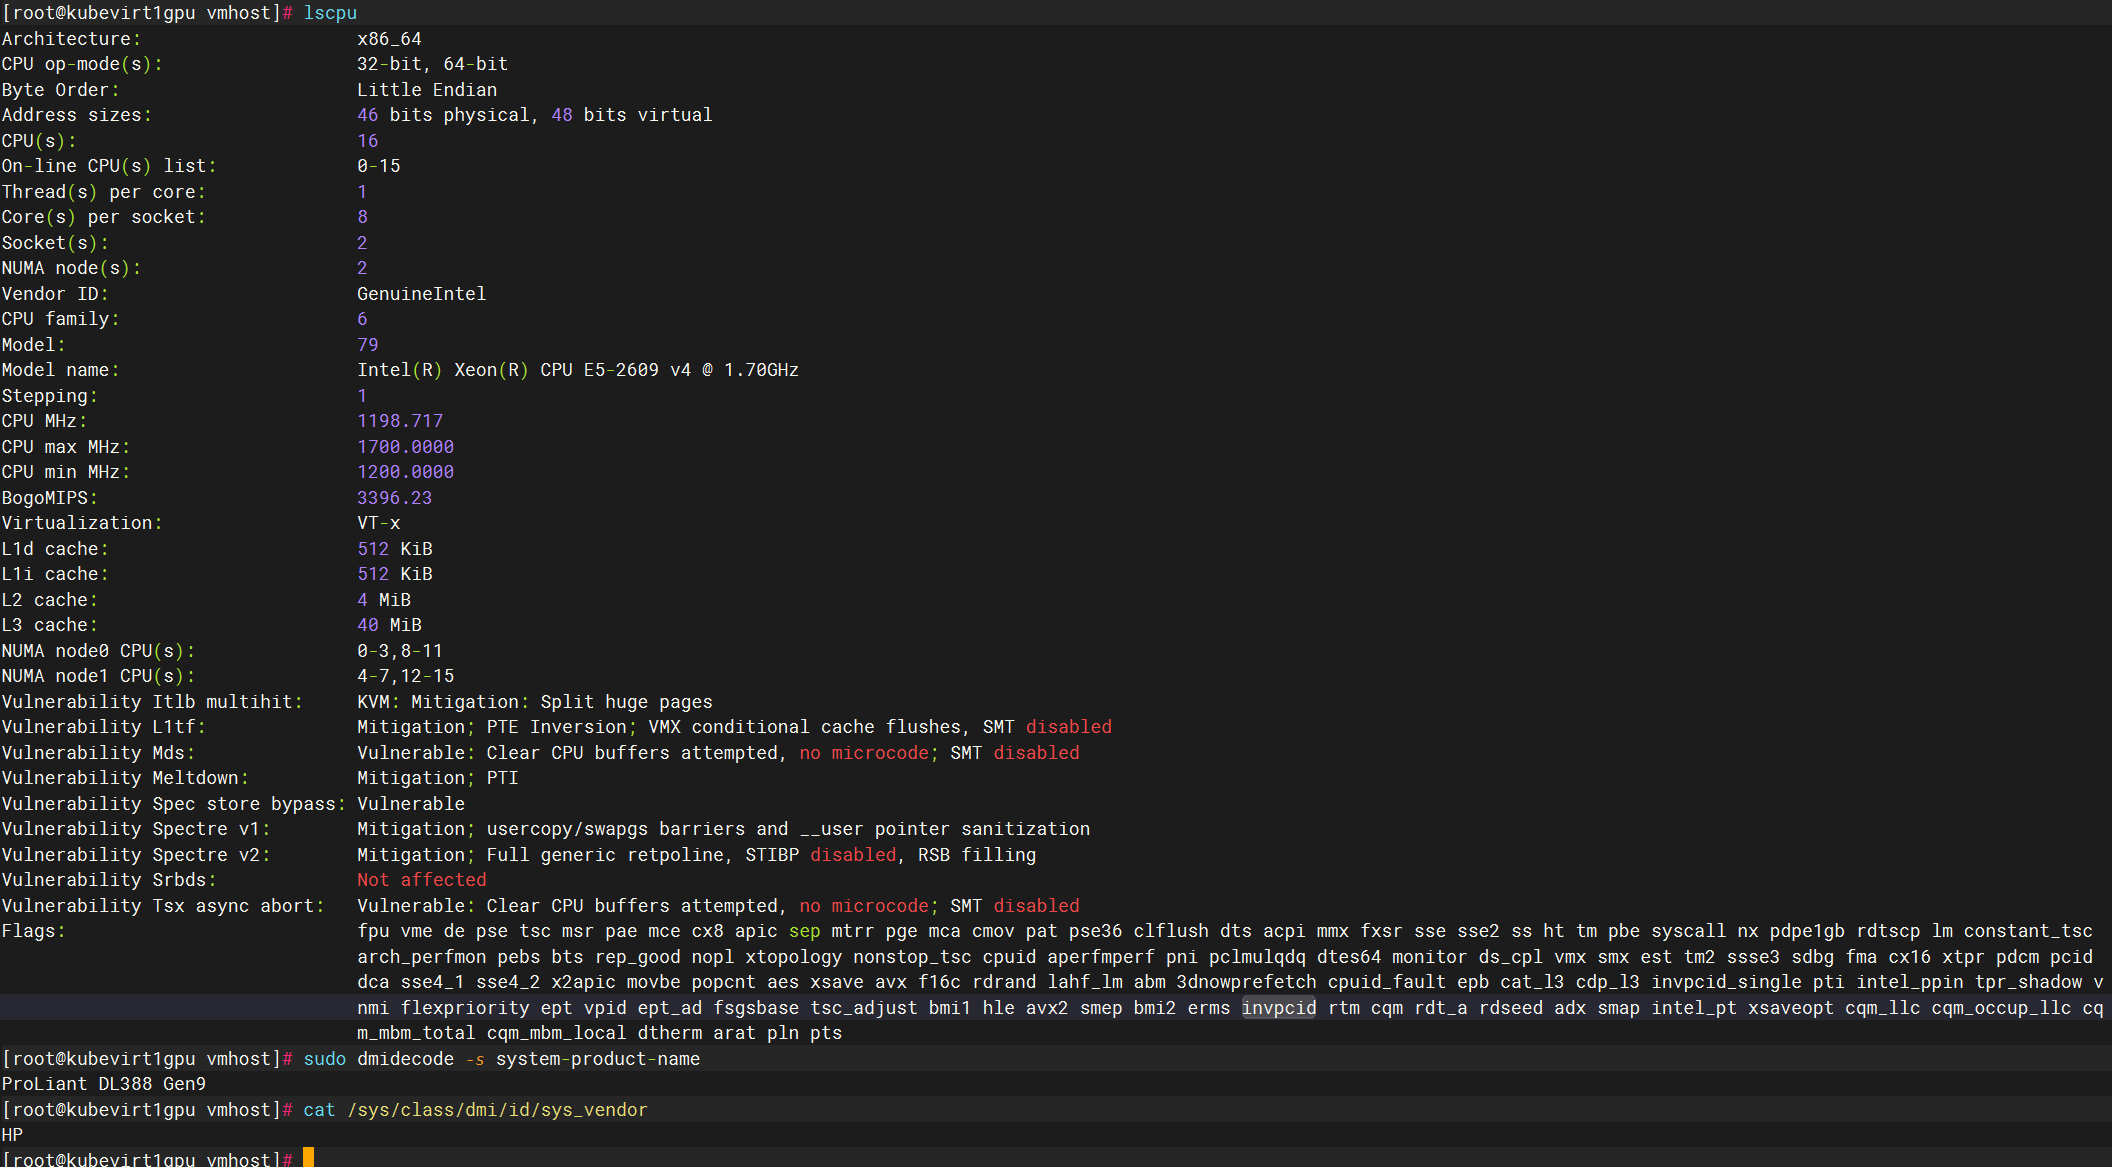Click the '32-bit, 64-bit' op-mode value
This screenshot has width=2112, height=1167.
click(x=432, y=64)
